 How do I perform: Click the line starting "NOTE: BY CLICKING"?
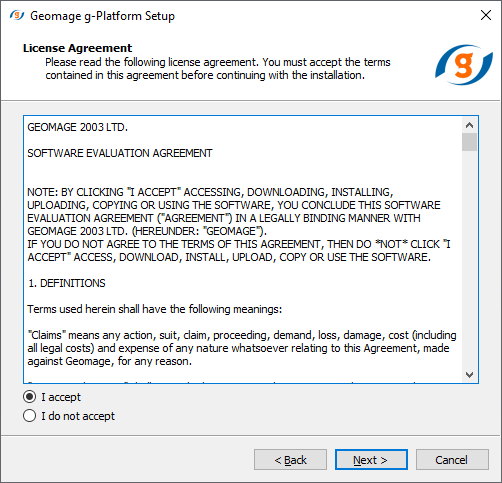tap(210, 192)
